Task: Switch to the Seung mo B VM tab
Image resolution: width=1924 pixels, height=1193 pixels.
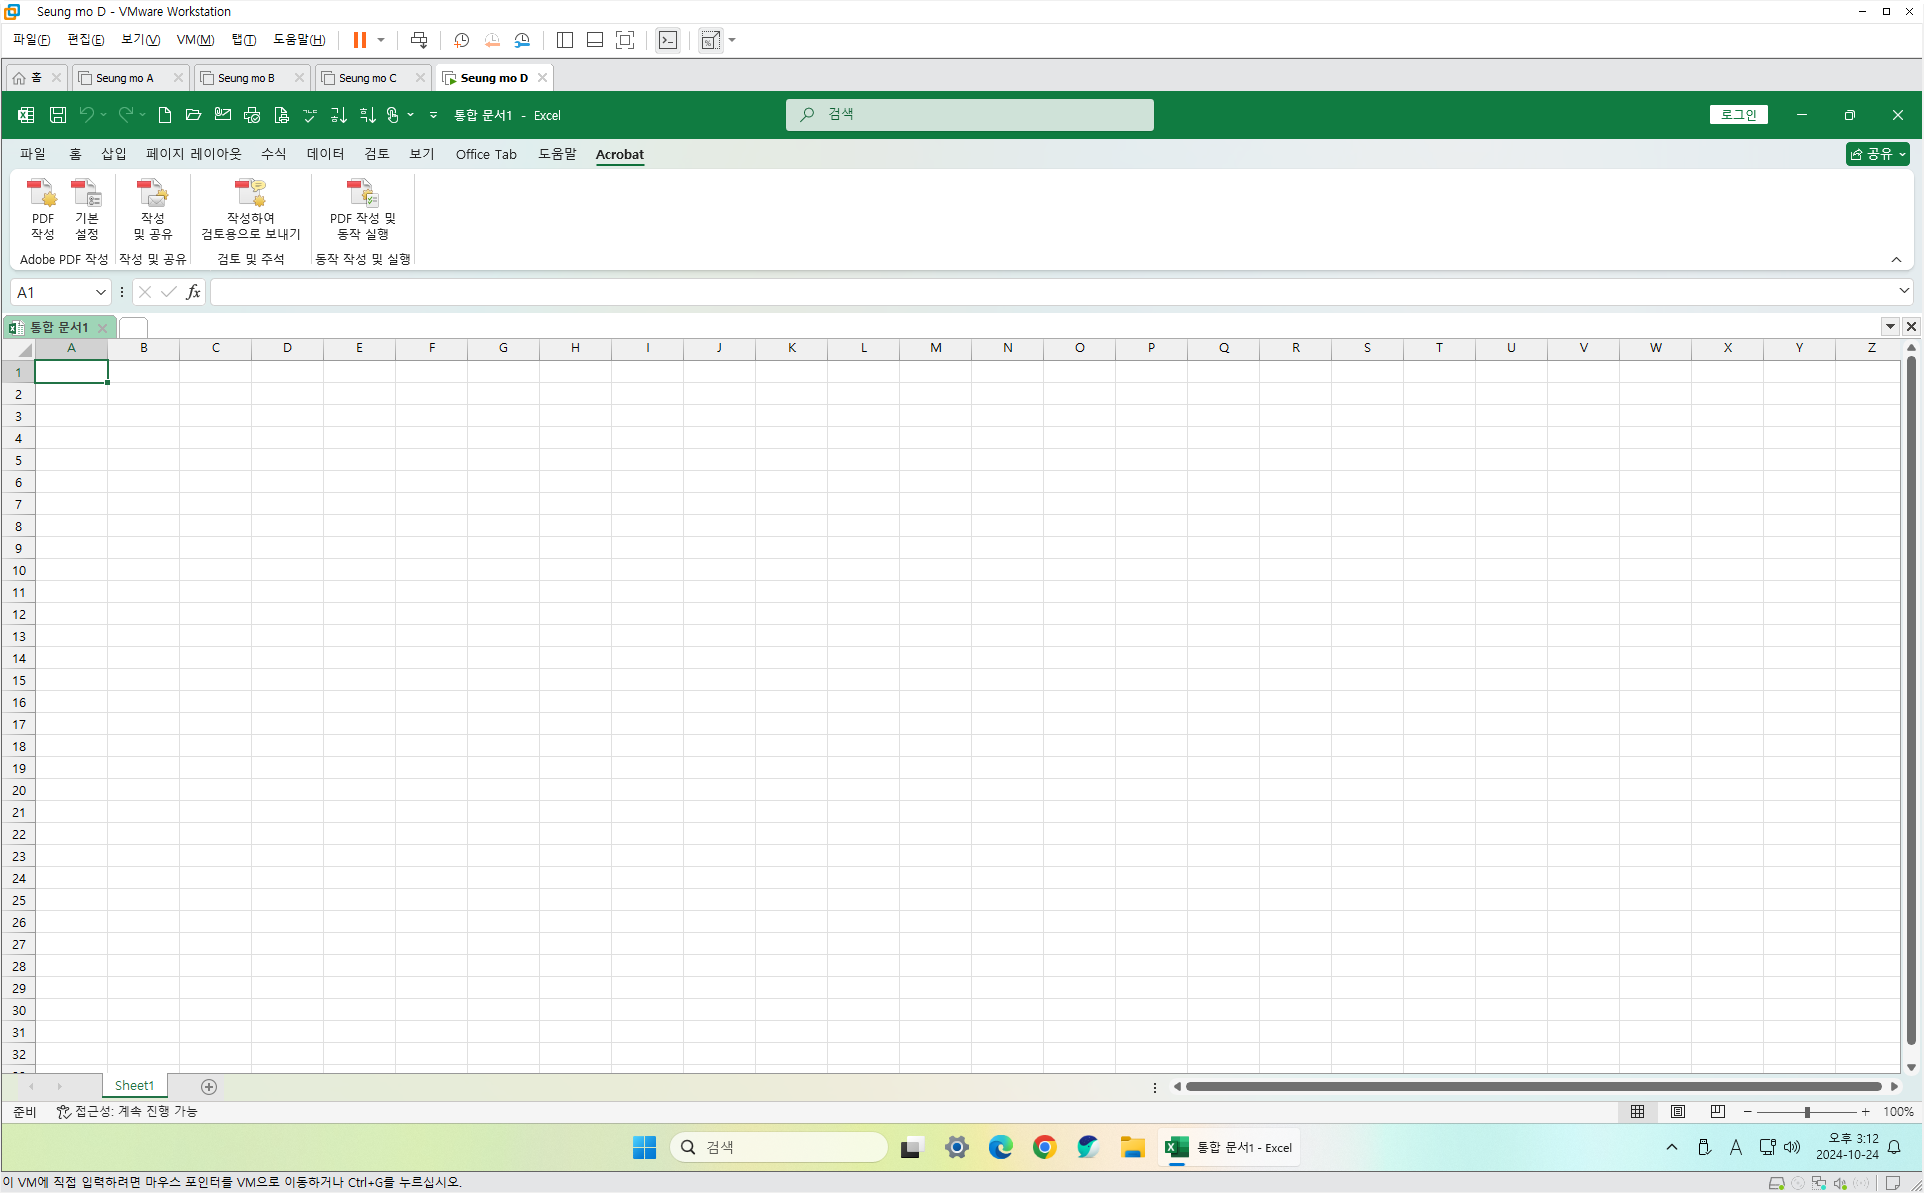Action: (246, 78)
